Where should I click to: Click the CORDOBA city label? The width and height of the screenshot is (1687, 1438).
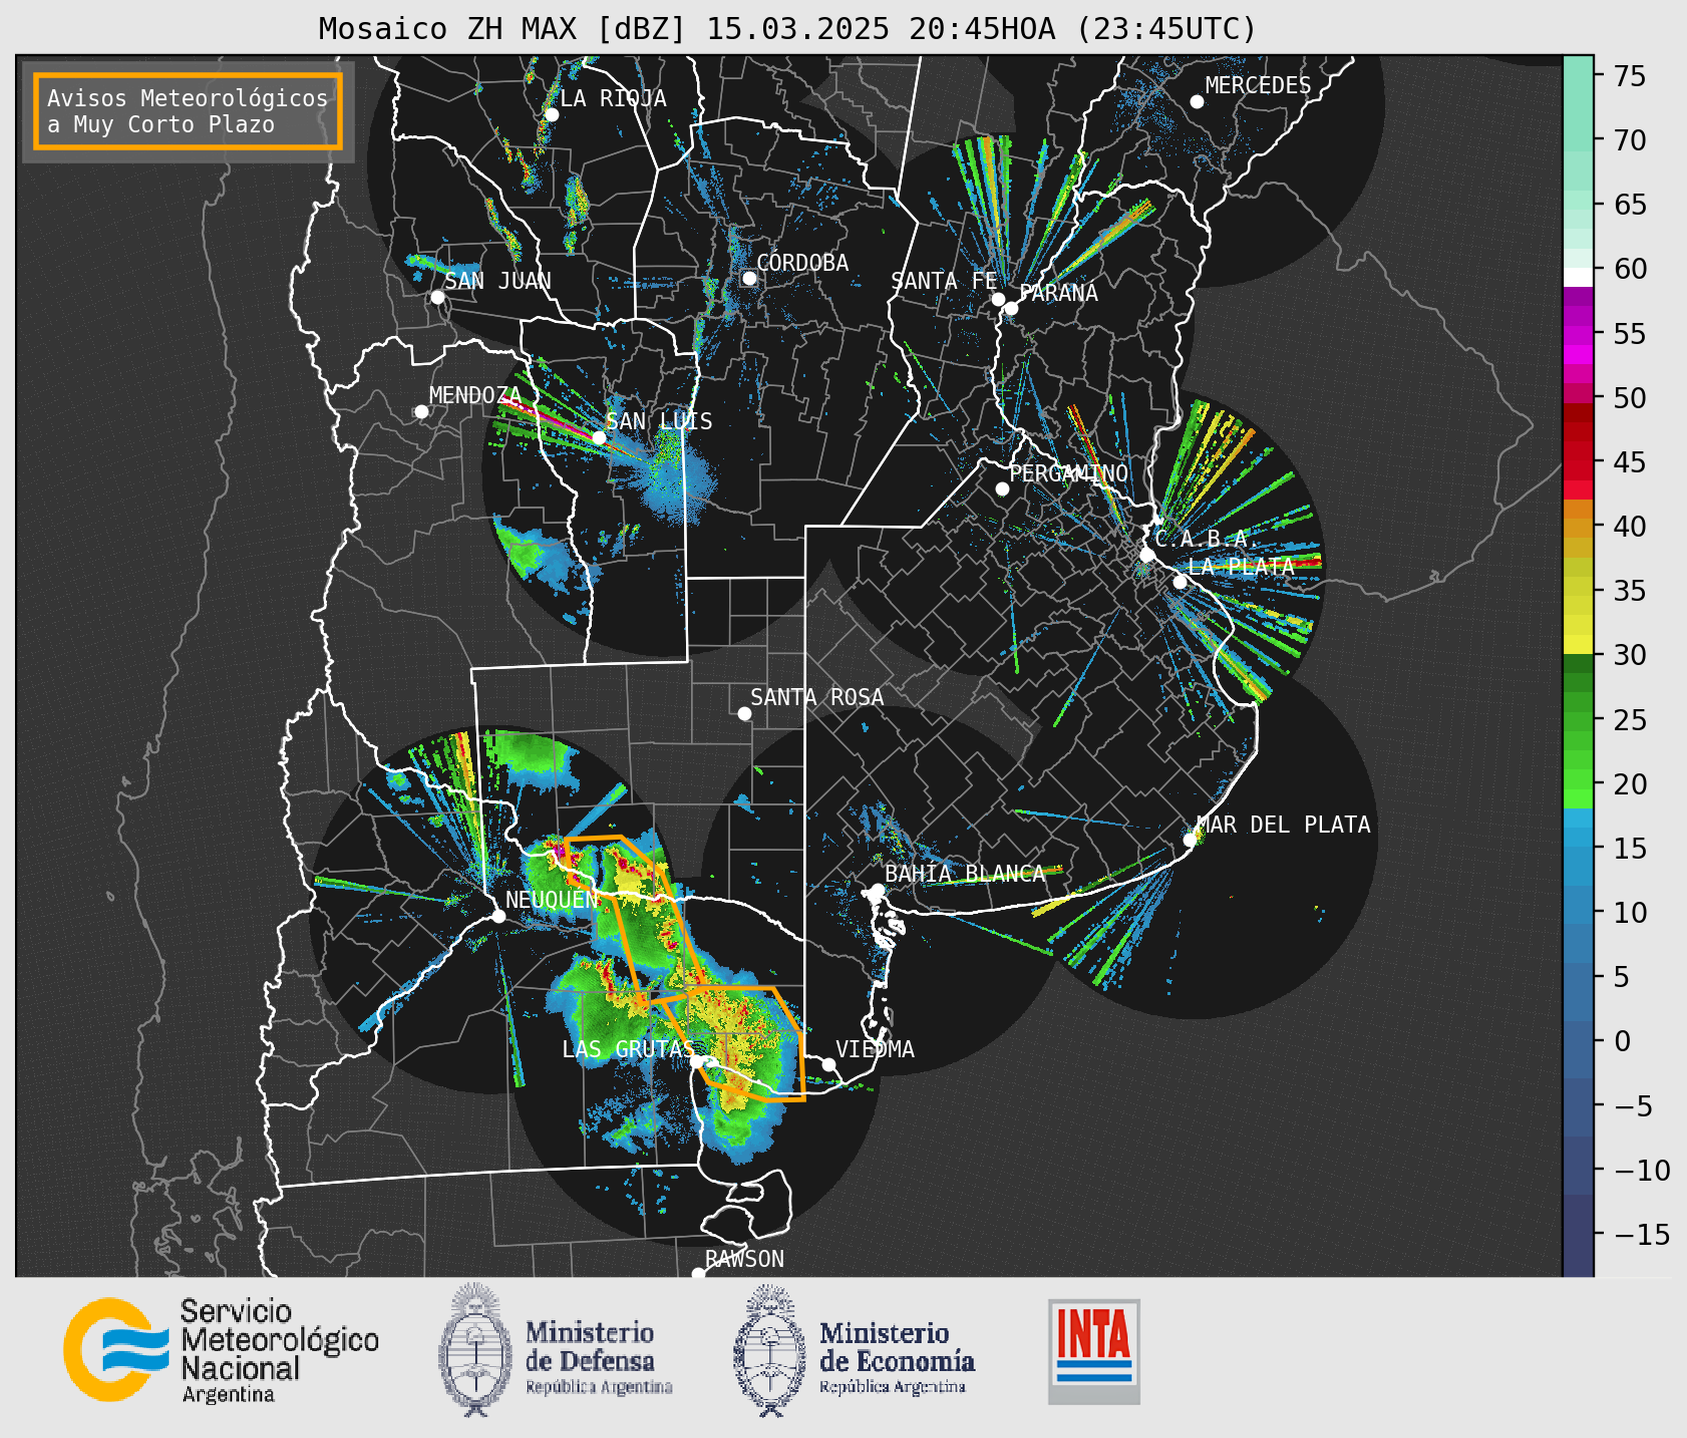click(x=802, y=263)
